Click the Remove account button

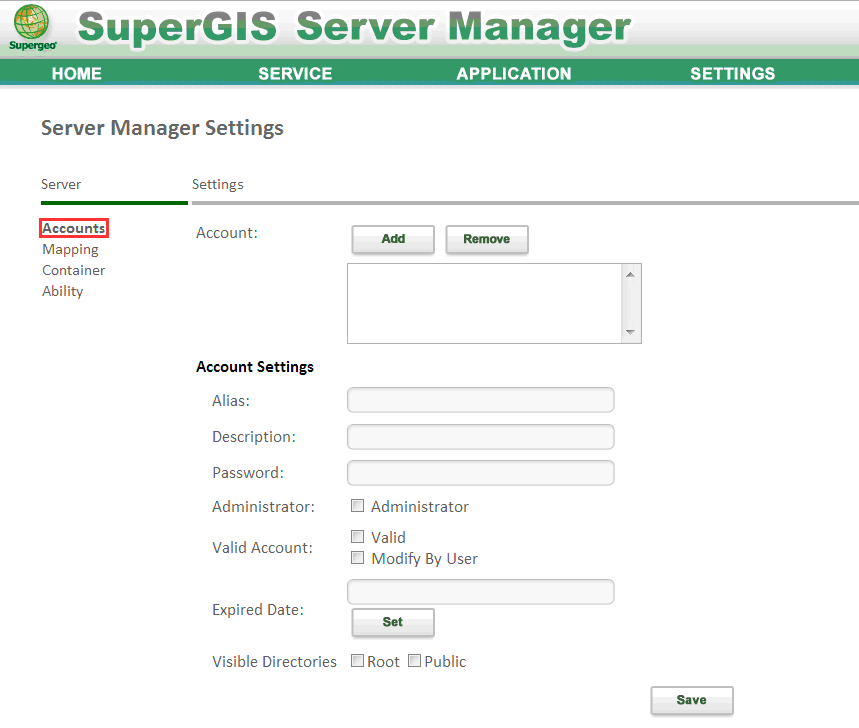(486, 239)
